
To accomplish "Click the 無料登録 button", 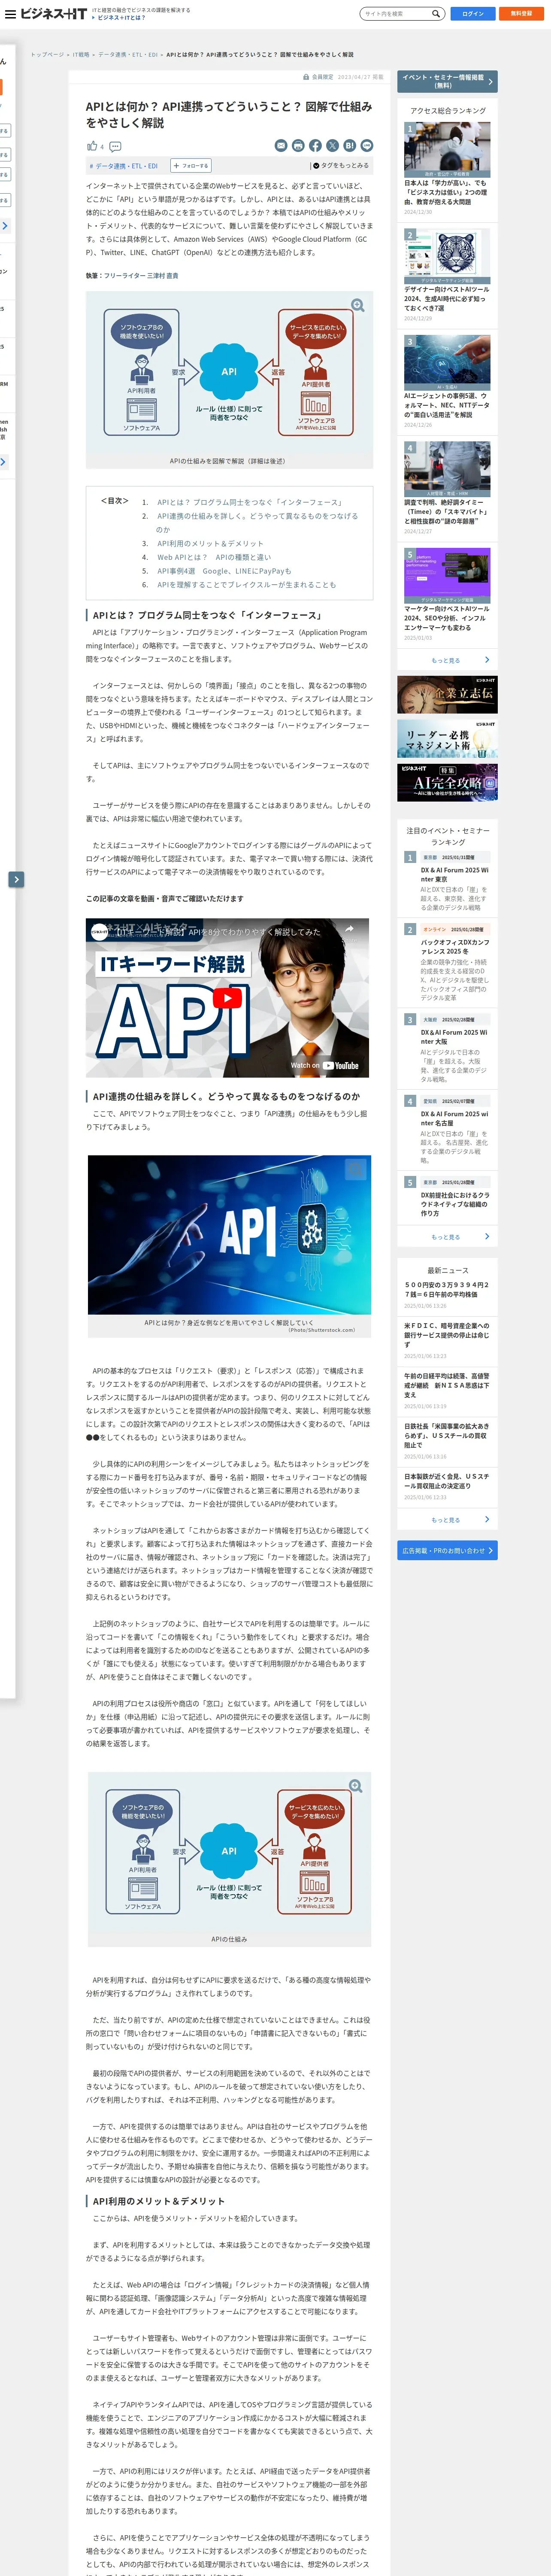I will coord(521,14).
